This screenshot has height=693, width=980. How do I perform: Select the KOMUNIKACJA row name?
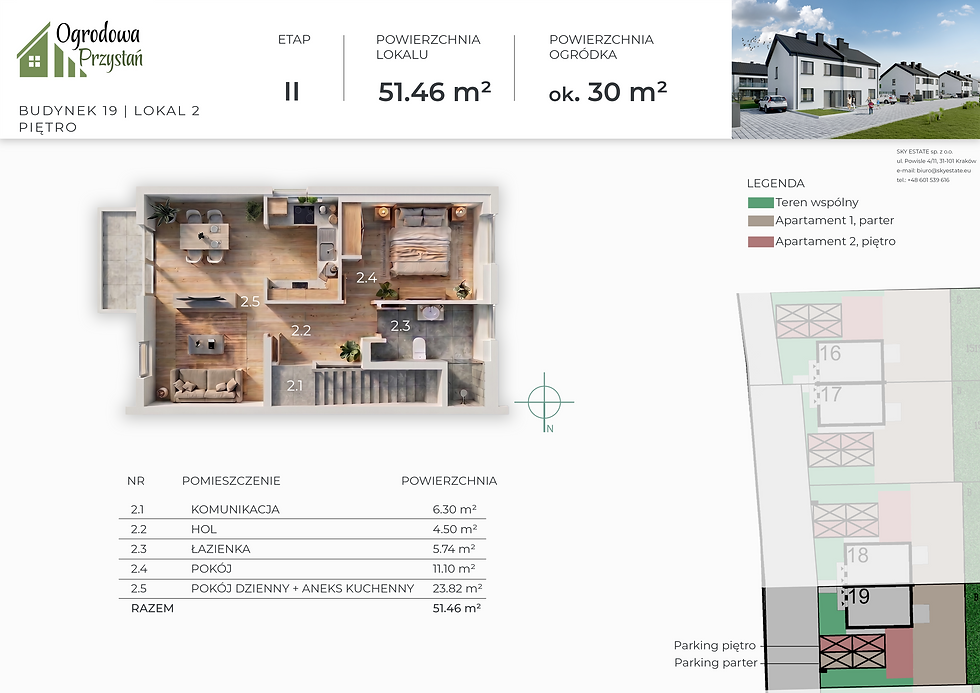[x=235, y=509]
